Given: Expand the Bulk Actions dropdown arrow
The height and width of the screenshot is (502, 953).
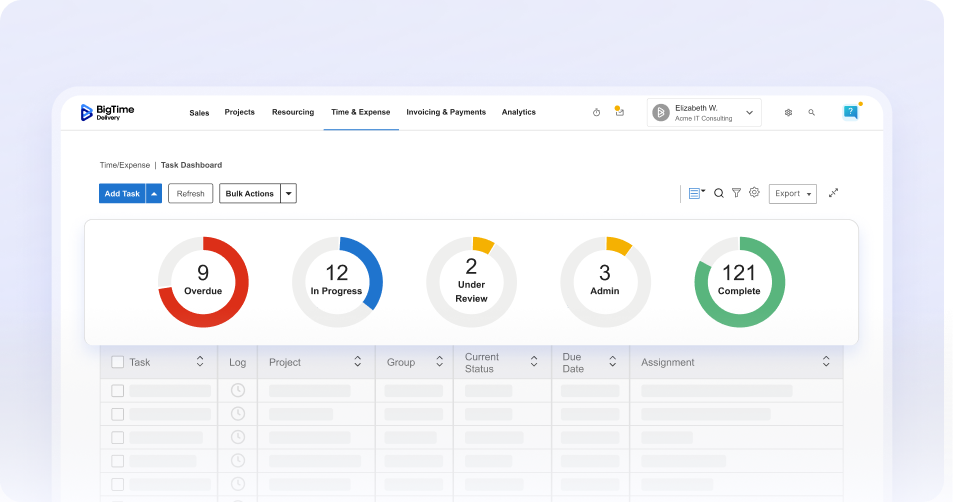Looking at the screenshot, I should [288, 194].
